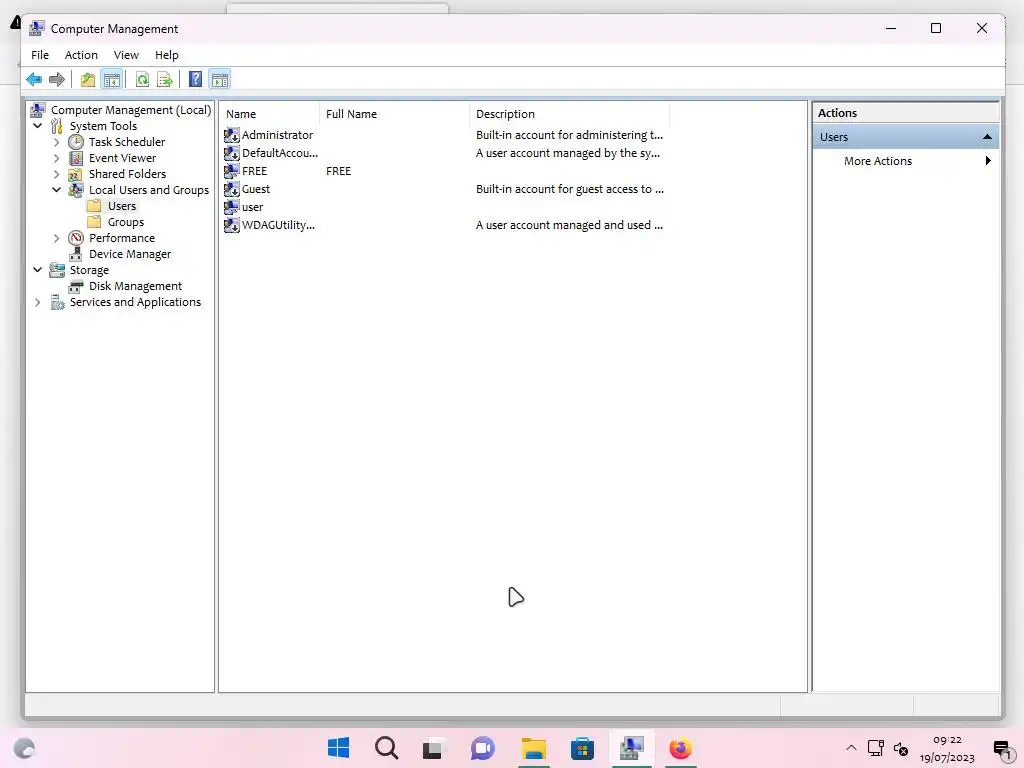The width and height of the screenshot is (1024, 768).
Task: Click the Performance icon in tree
Action: click(x=76, y=238)
